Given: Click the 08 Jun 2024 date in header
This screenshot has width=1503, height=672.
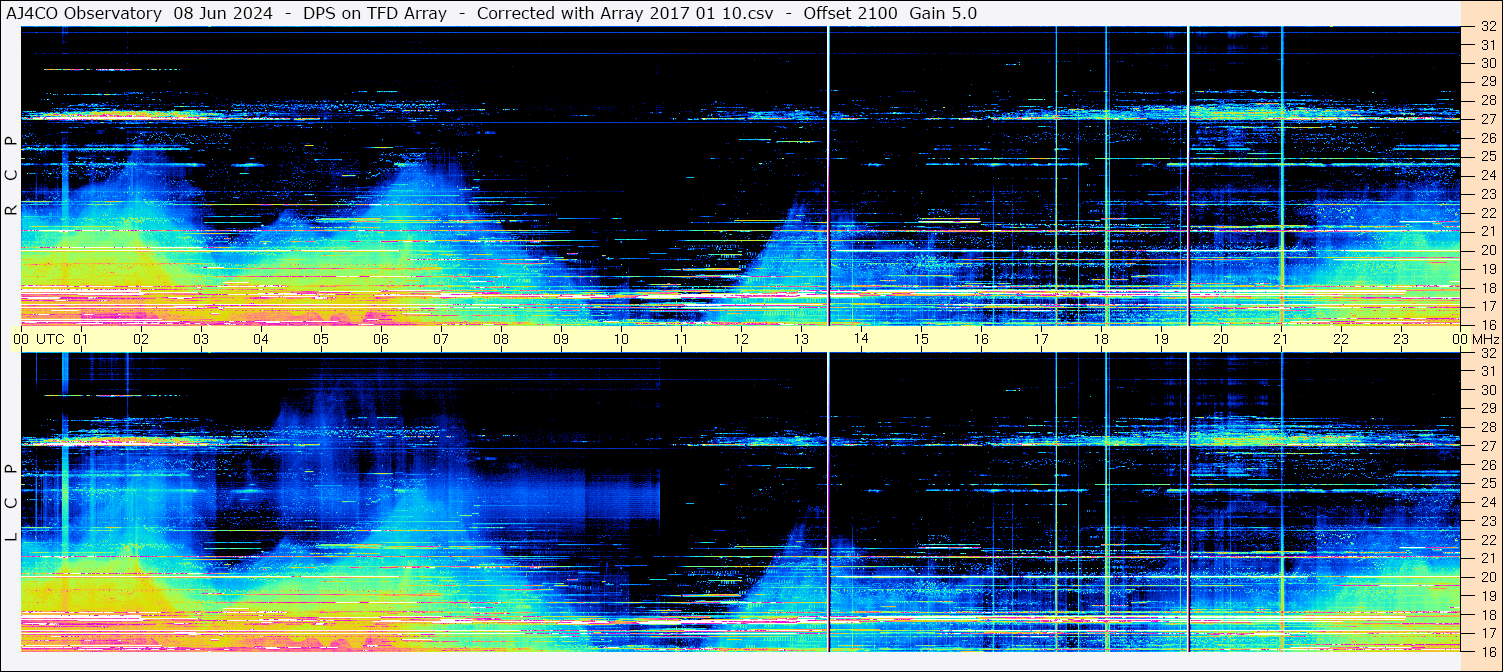Looking at the screenshot, I should (x=223, y=13).
